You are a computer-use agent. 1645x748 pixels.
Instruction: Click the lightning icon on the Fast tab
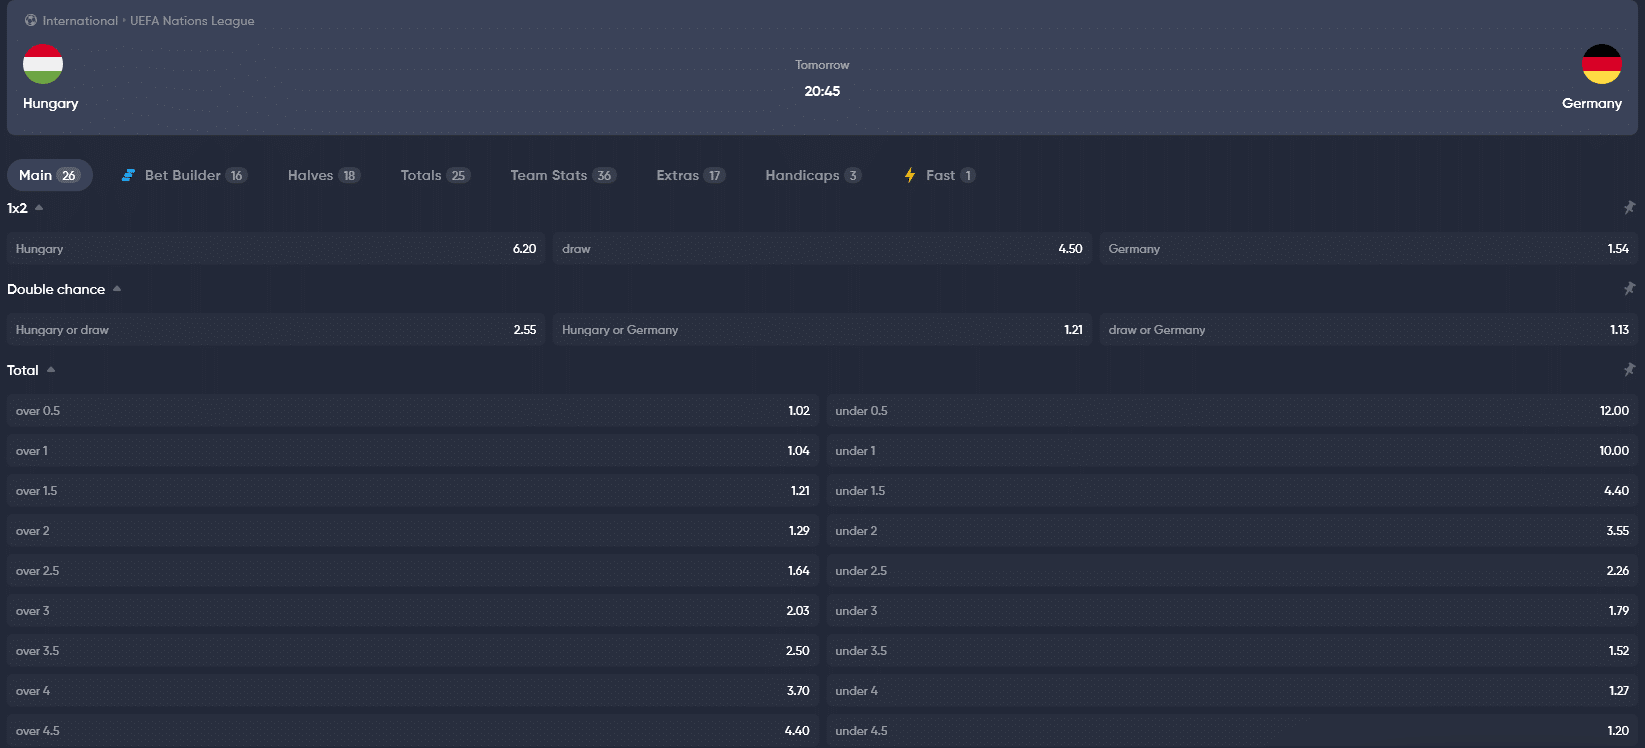(910, 175)
